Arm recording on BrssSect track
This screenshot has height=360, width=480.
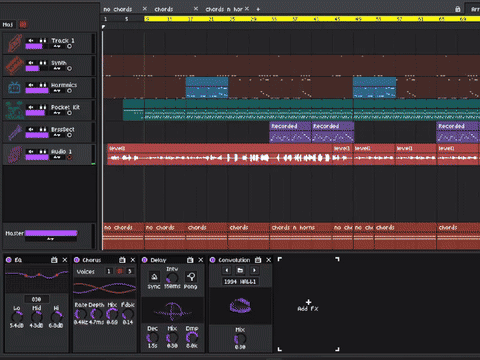[x=69, y=135]
